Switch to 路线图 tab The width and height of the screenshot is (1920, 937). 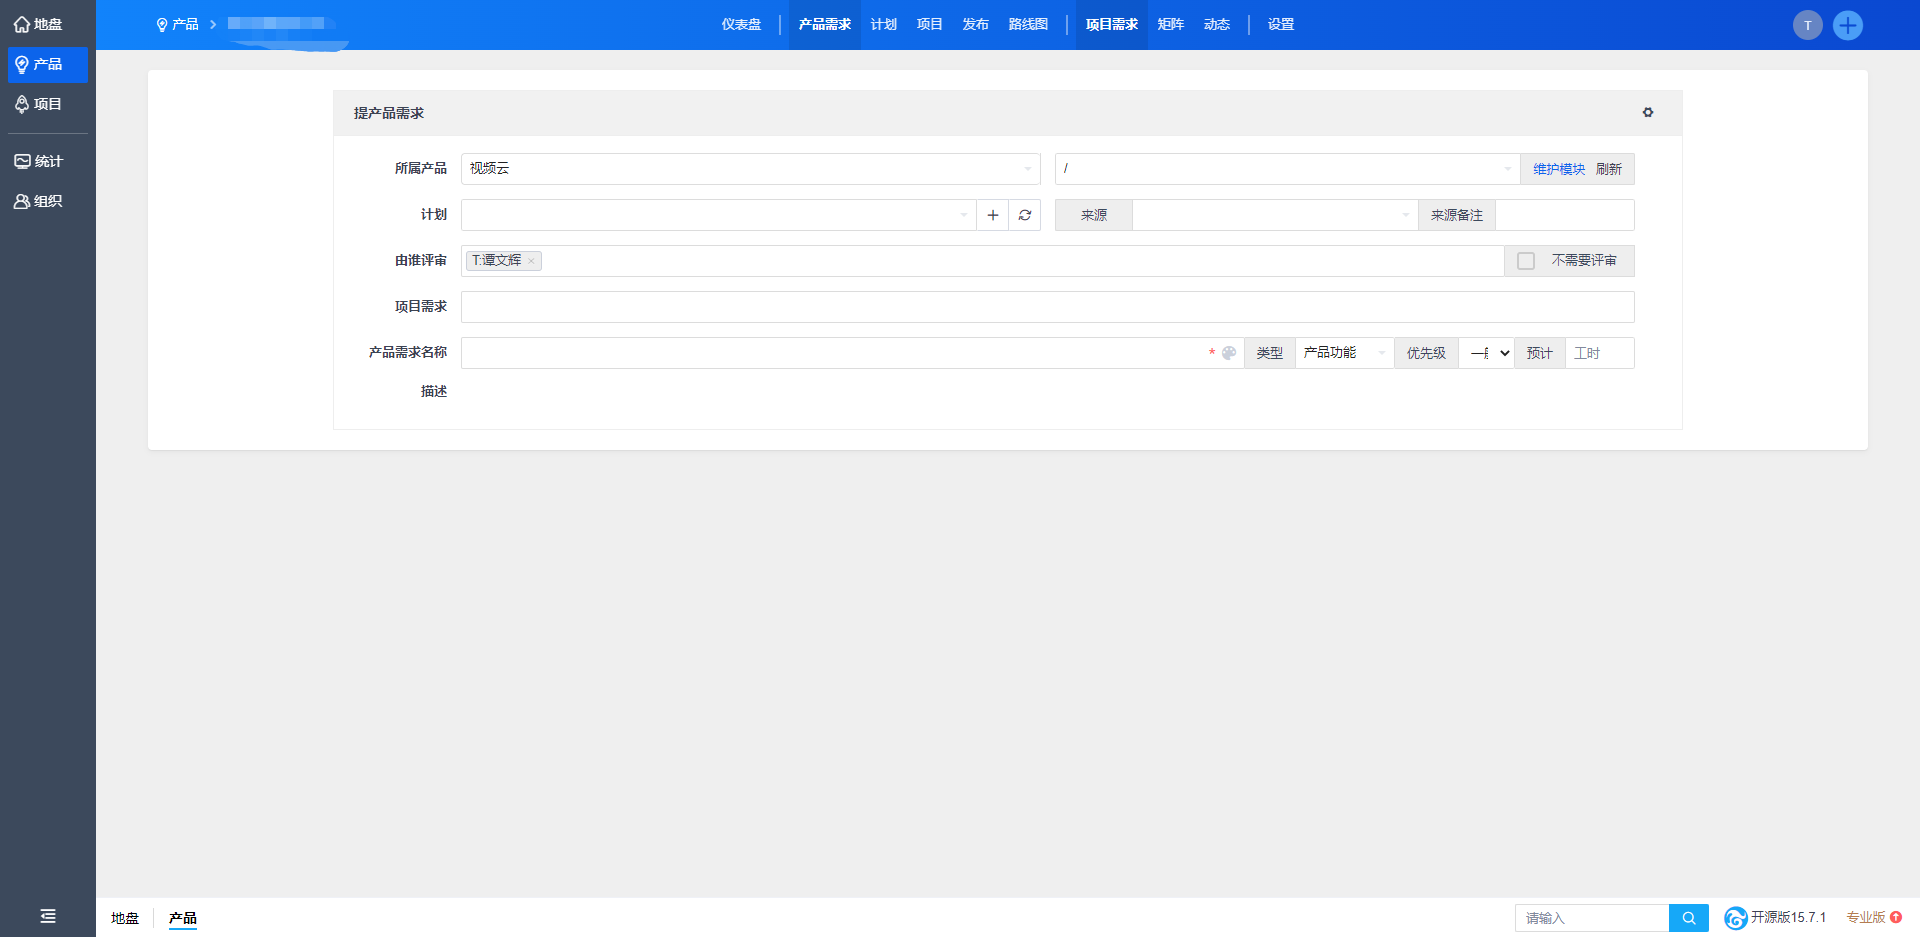click(1028, 25)
